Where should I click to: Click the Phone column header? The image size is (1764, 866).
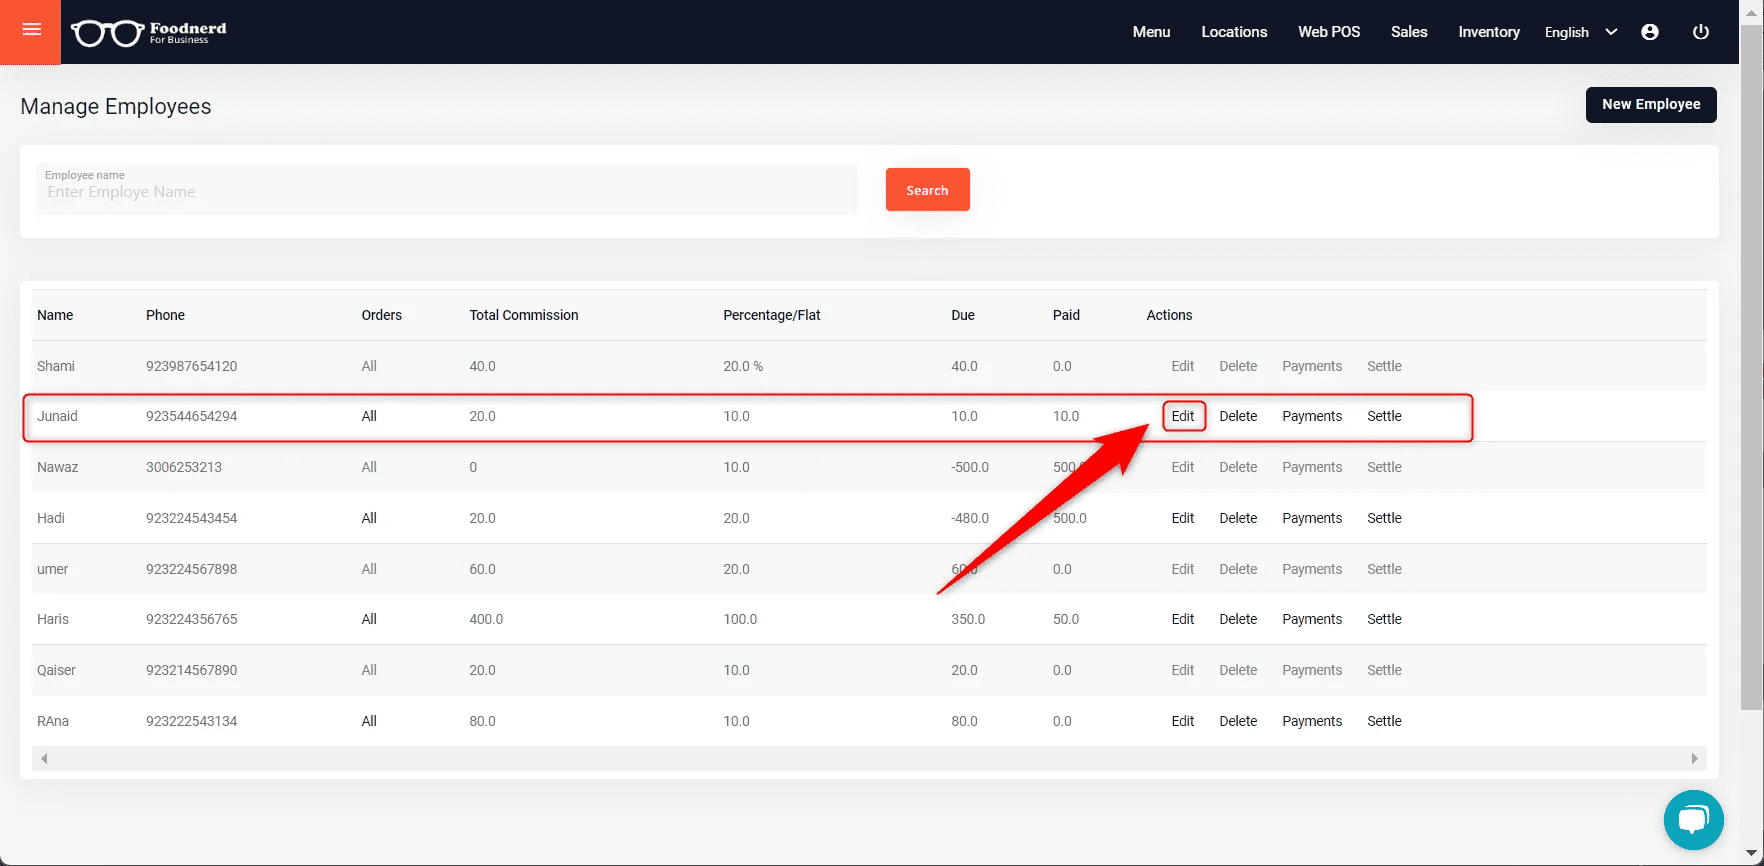point(165,315)
